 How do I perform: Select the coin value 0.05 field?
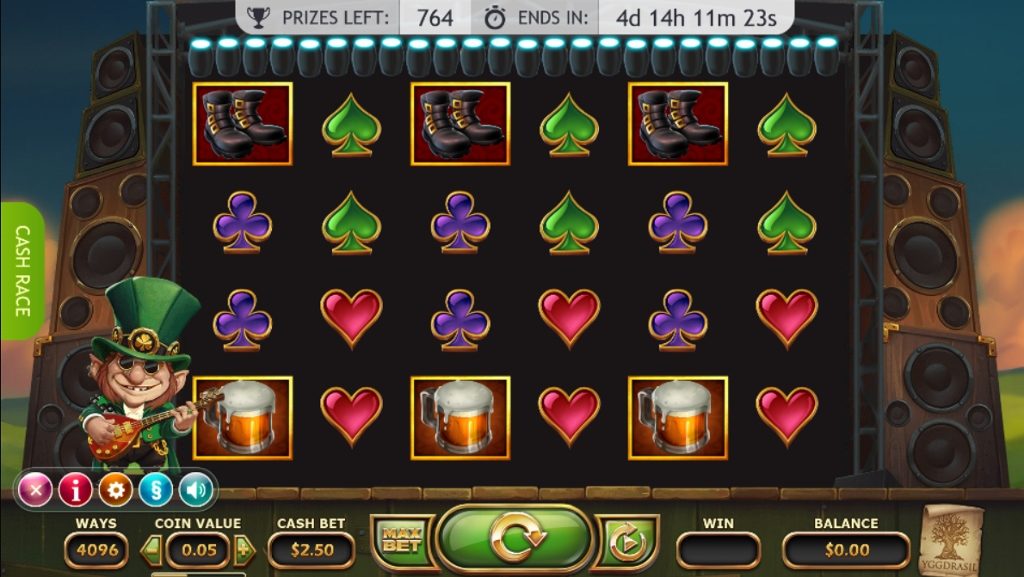pyautogui.click(x=198, y=550)
